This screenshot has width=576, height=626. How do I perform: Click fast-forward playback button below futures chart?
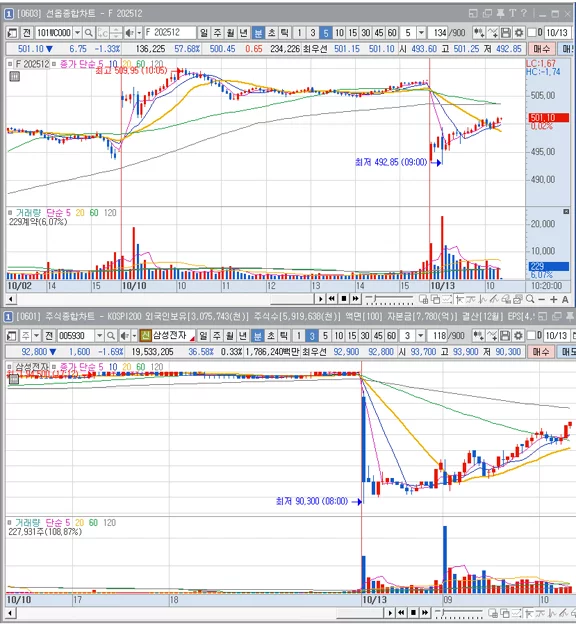pyautogui.click(x=355, y=298)
